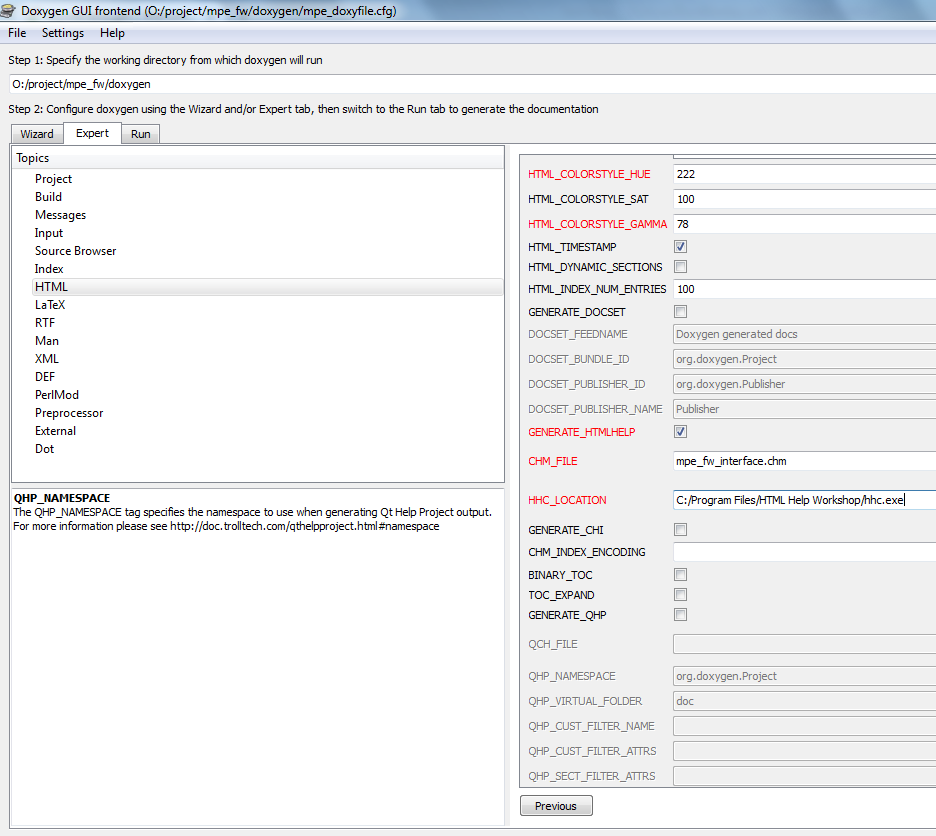The height and width of the screenshot is (836, 936).
Task: Check the TOC_EXPAND option
Action: [681, 595]
